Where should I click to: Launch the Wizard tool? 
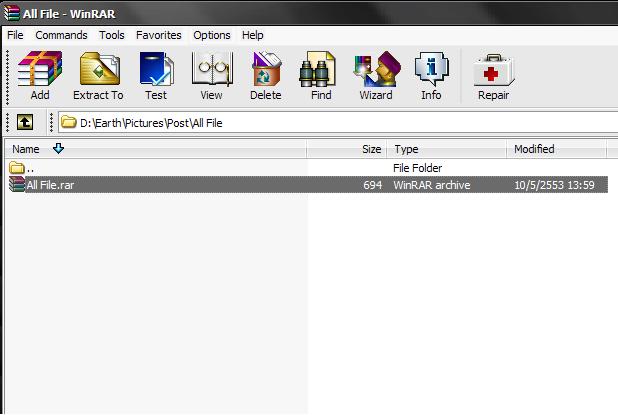(376, 75)
